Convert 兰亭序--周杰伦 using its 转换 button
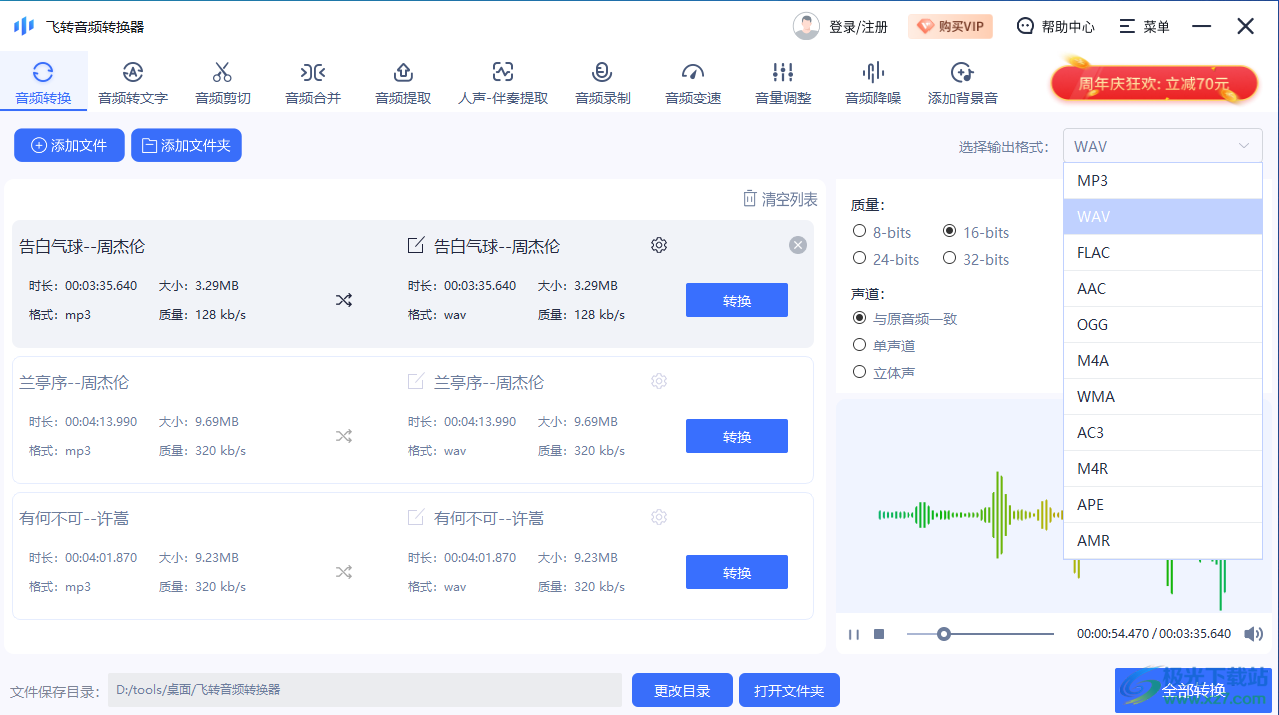Screen dimensions: 1279x715 (736, 435)
